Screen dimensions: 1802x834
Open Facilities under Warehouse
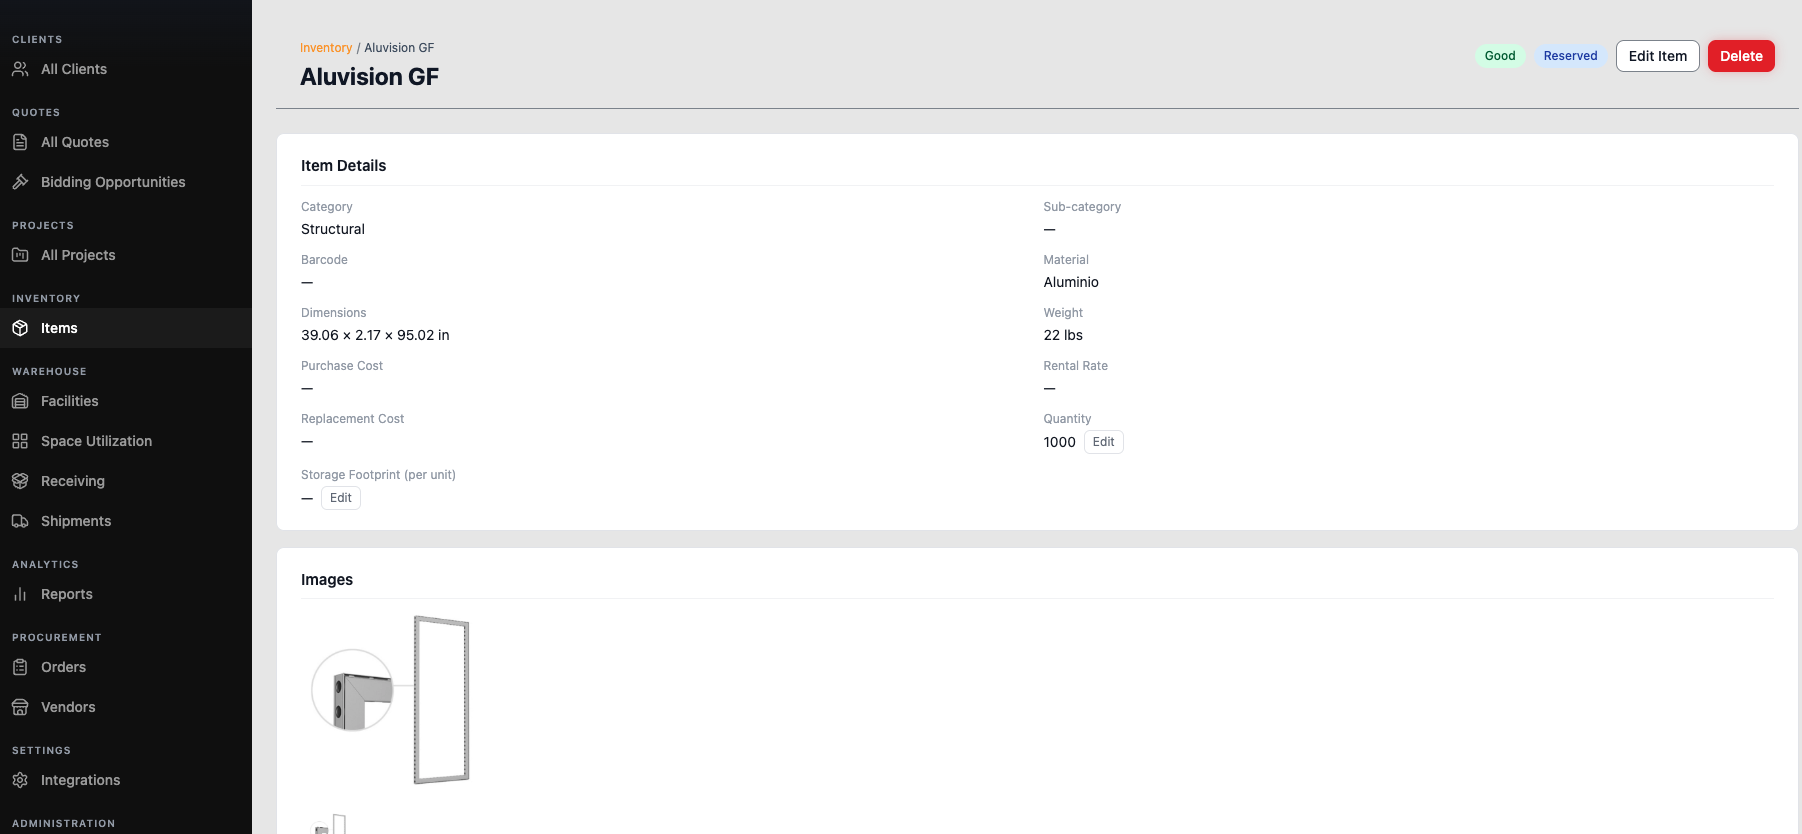click(126, 401)
